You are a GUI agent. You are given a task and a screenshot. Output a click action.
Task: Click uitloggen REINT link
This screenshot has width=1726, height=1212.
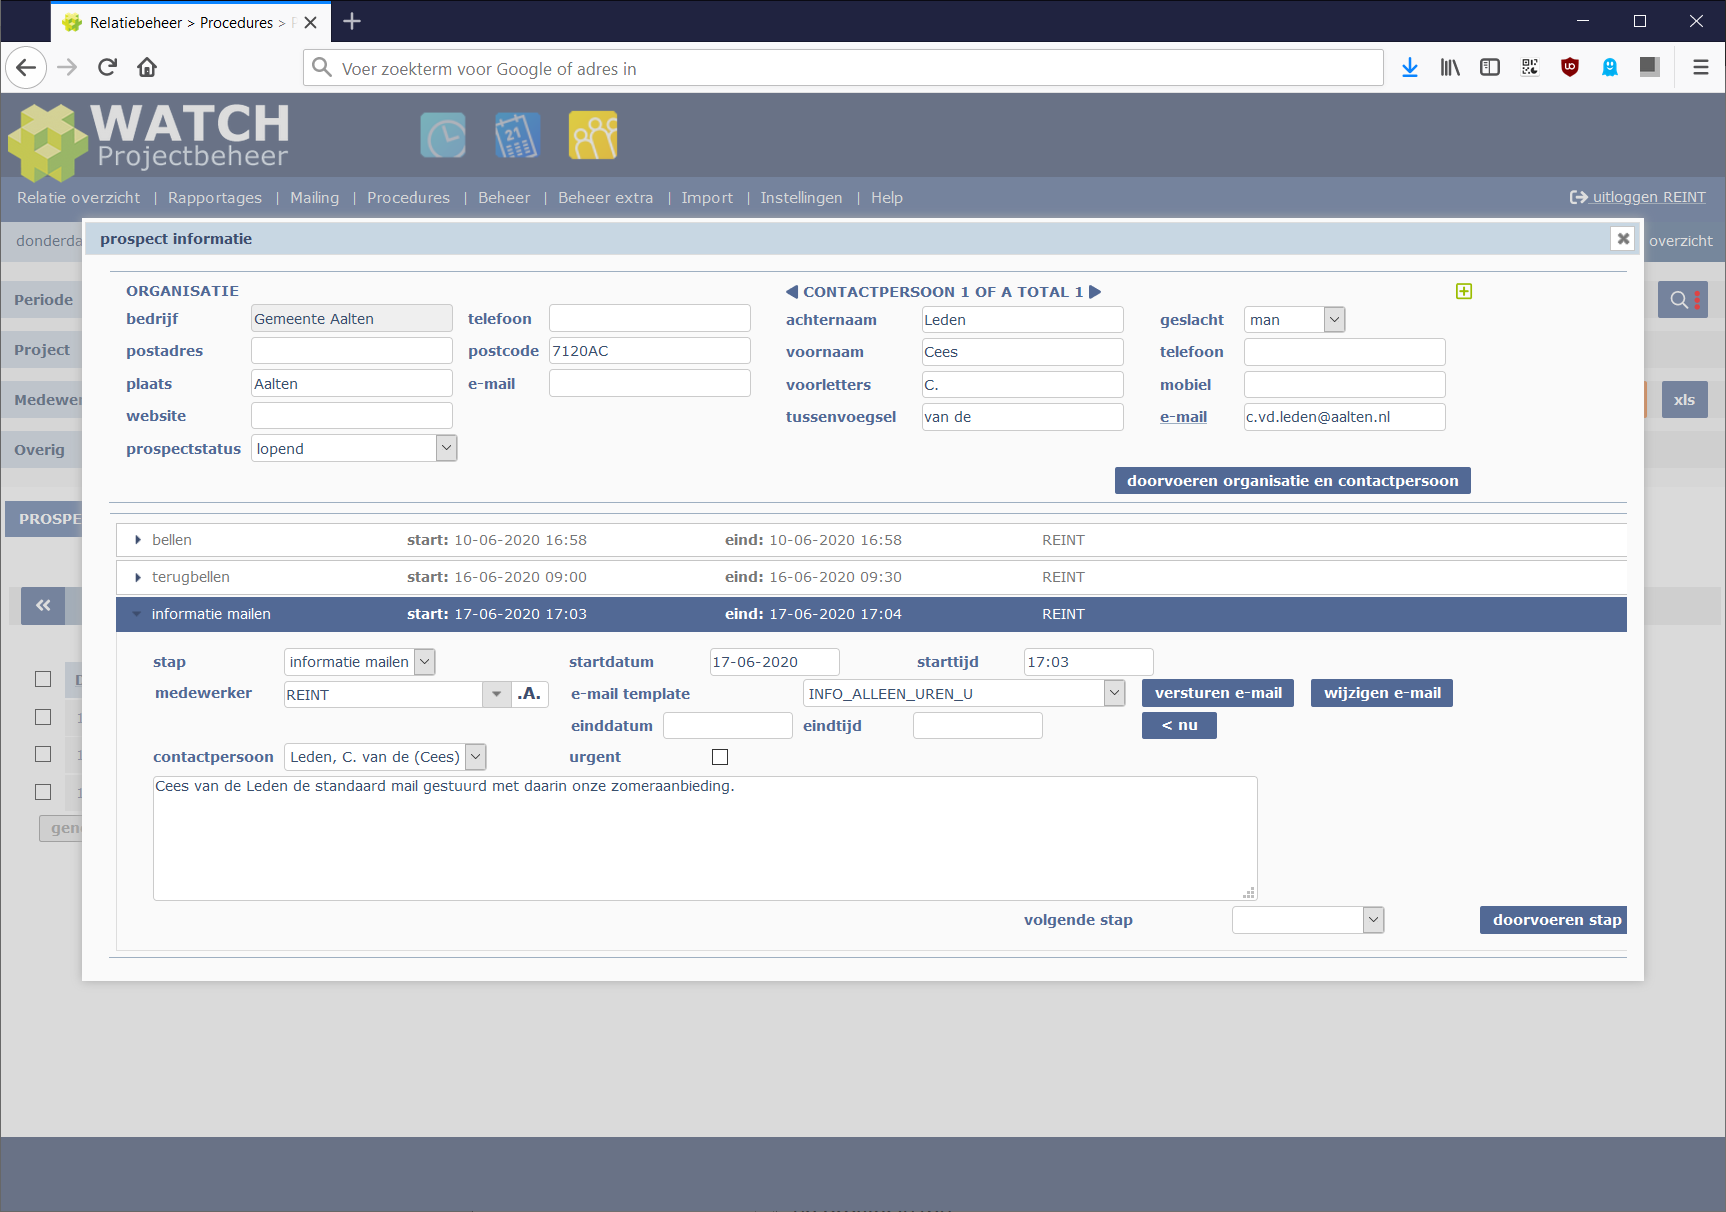[1638, 197]
